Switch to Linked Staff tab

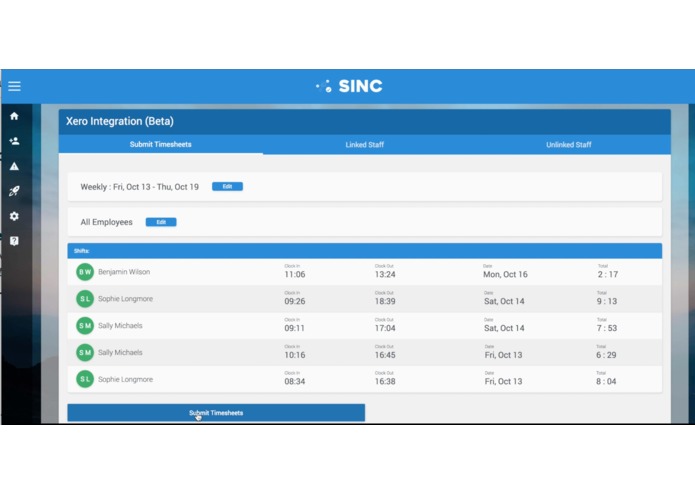[x=365, y=144]
